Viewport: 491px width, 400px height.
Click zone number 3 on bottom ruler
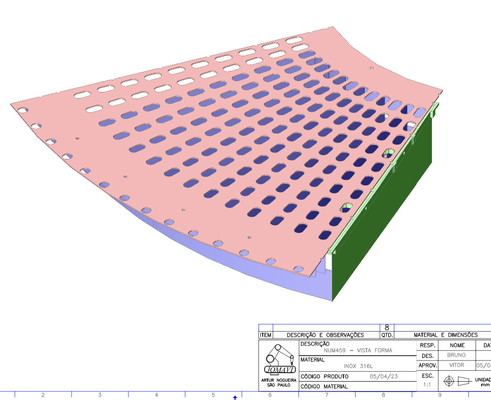click(x=100, y=395)
